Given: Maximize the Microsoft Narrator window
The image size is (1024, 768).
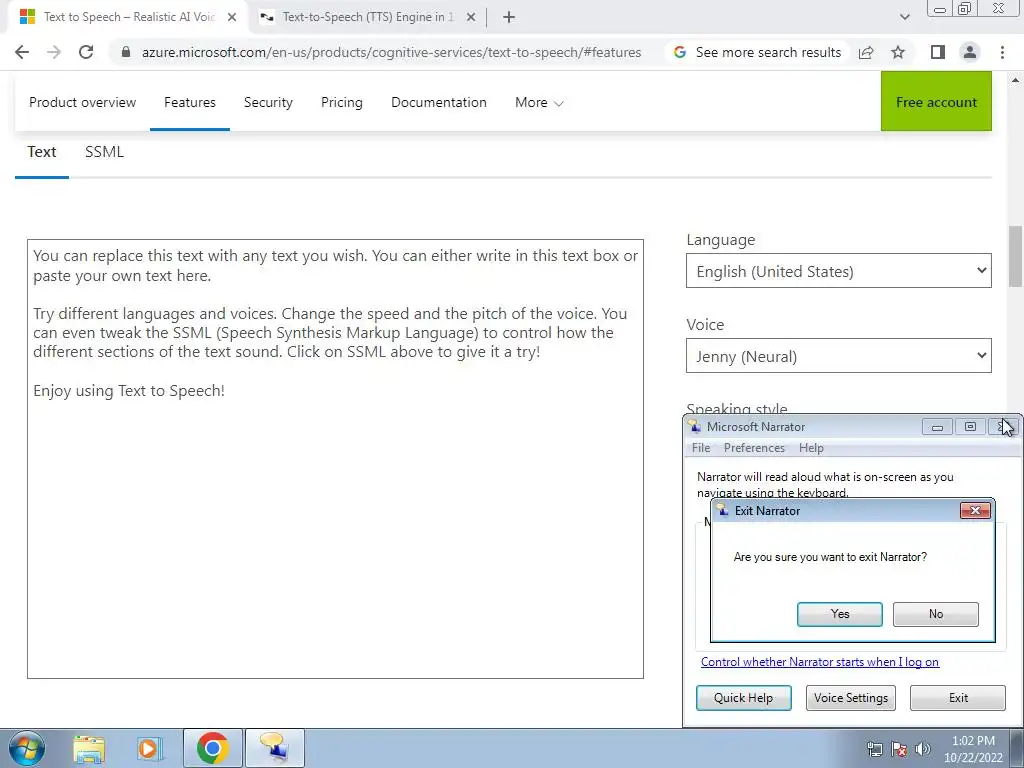Looking at the screenshot, I should 970,427.
